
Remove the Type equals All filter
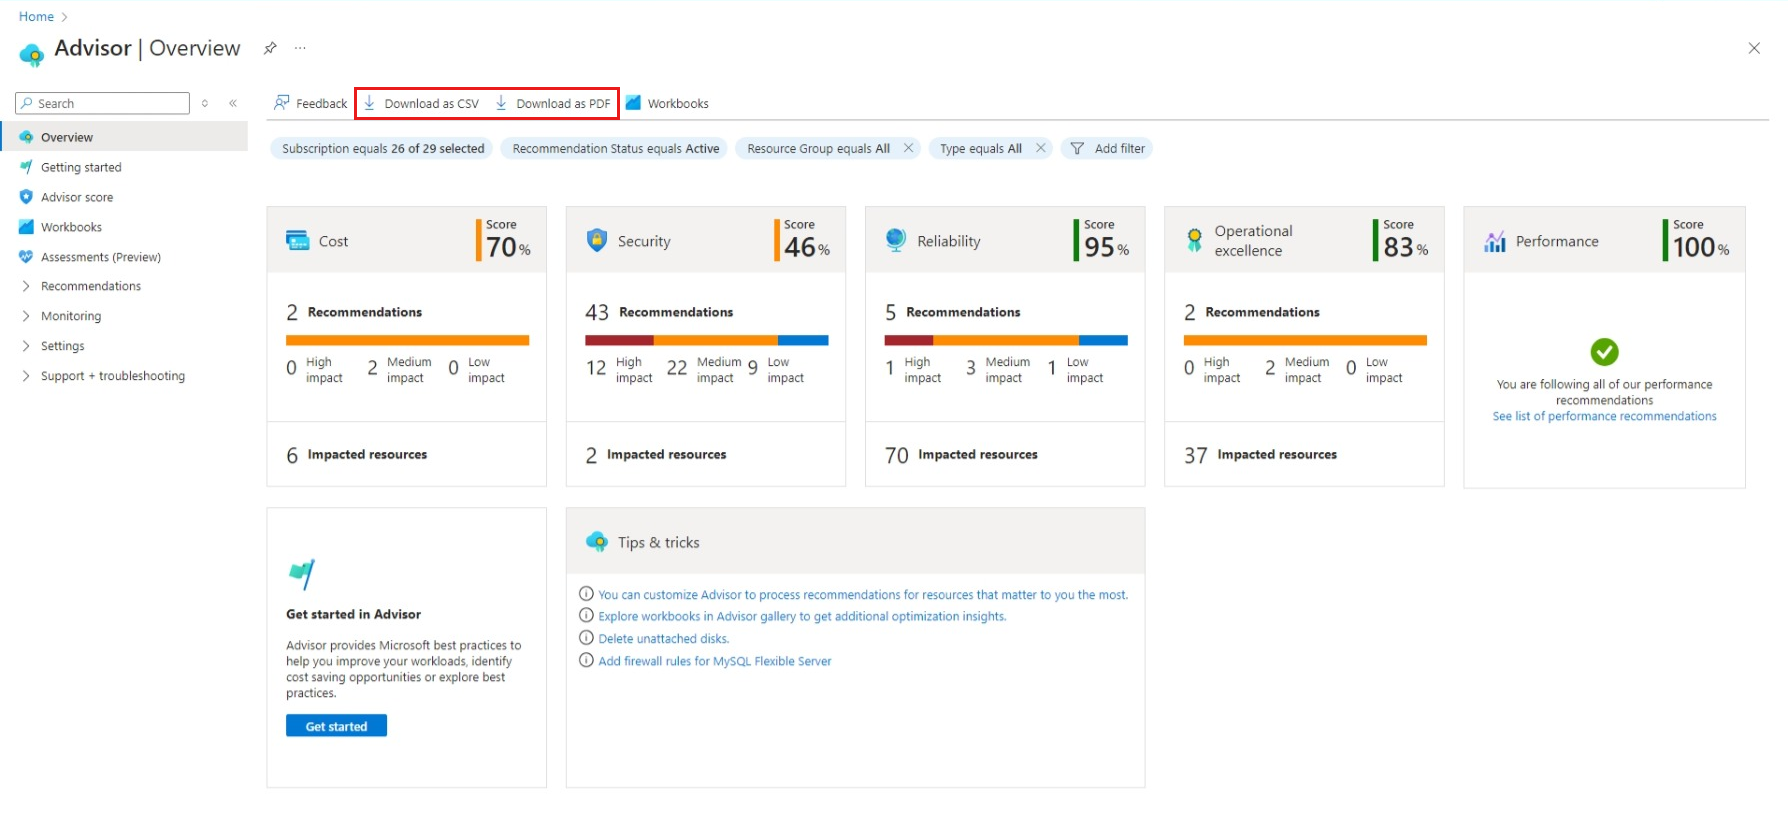[1040, 148]
